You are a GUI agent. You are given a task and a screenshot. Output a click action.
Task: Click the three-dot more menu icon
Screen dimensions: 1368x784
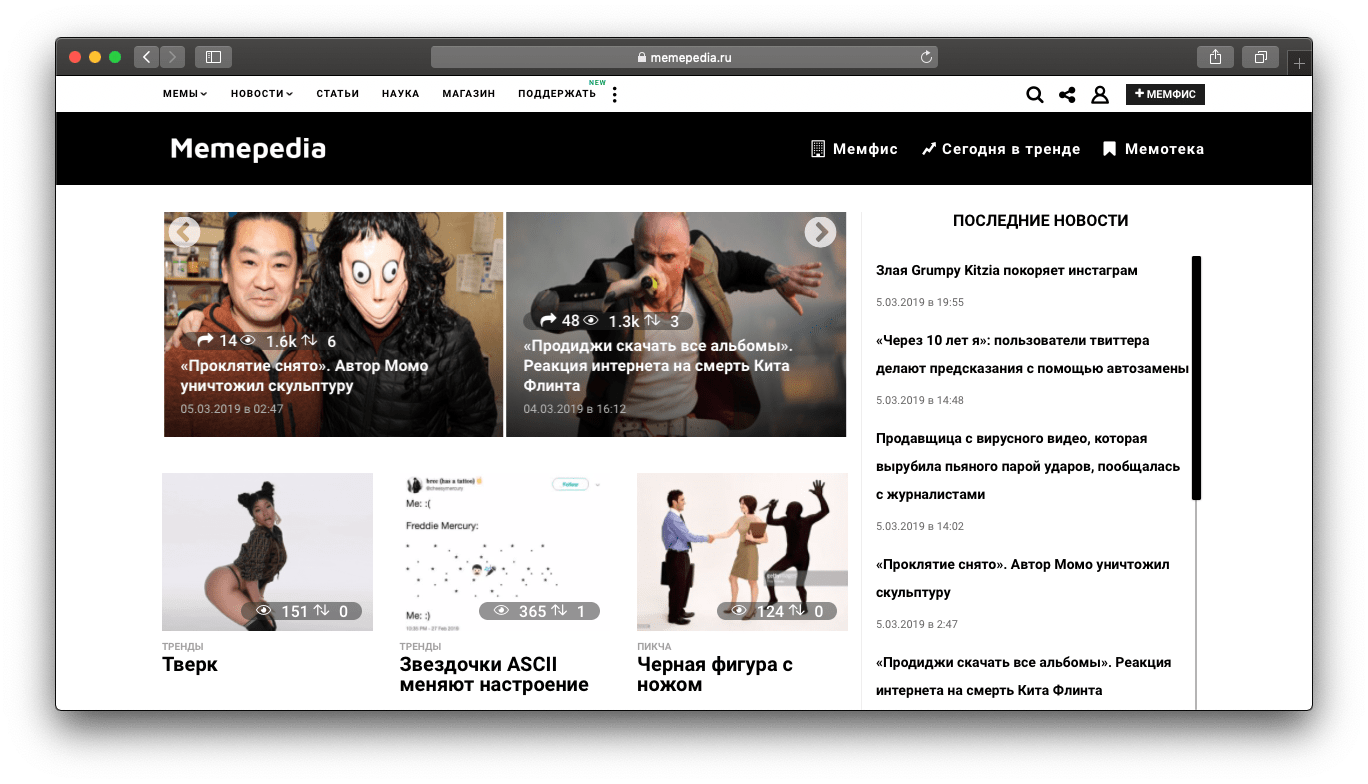[614, 94]
